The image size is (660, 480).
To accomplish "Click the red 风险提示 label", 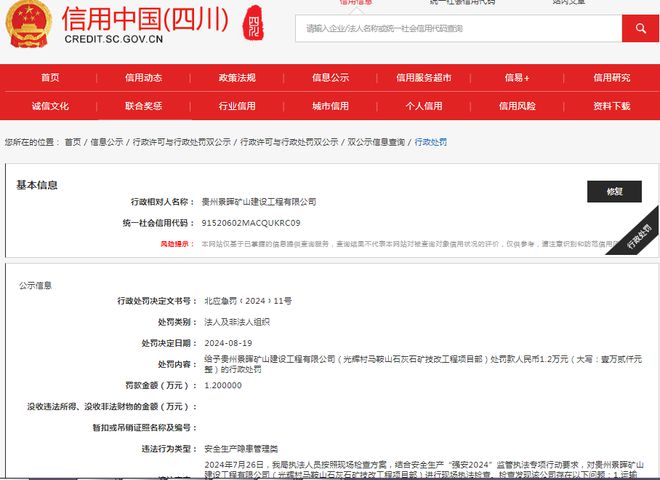I will 177,244.
